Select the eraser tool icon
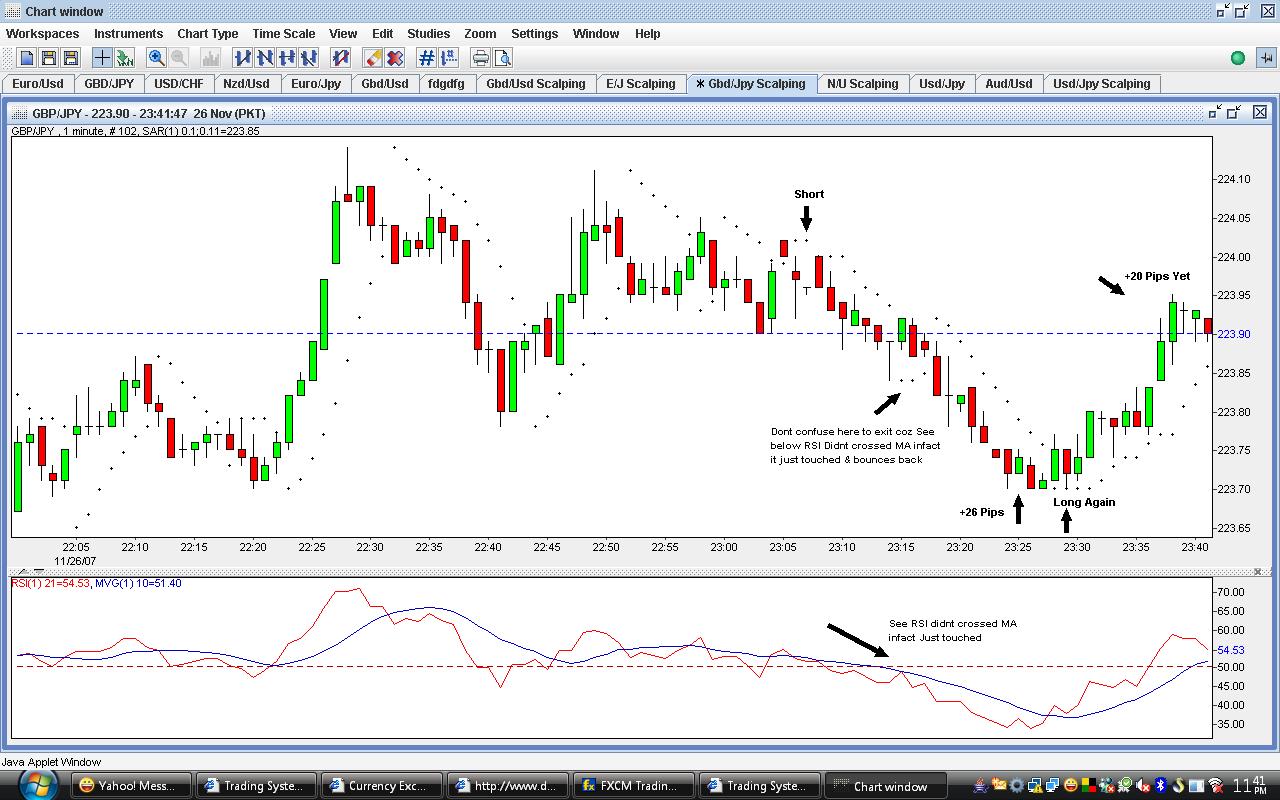This screenshot has width=1280, height=800. tap(373, 58)
